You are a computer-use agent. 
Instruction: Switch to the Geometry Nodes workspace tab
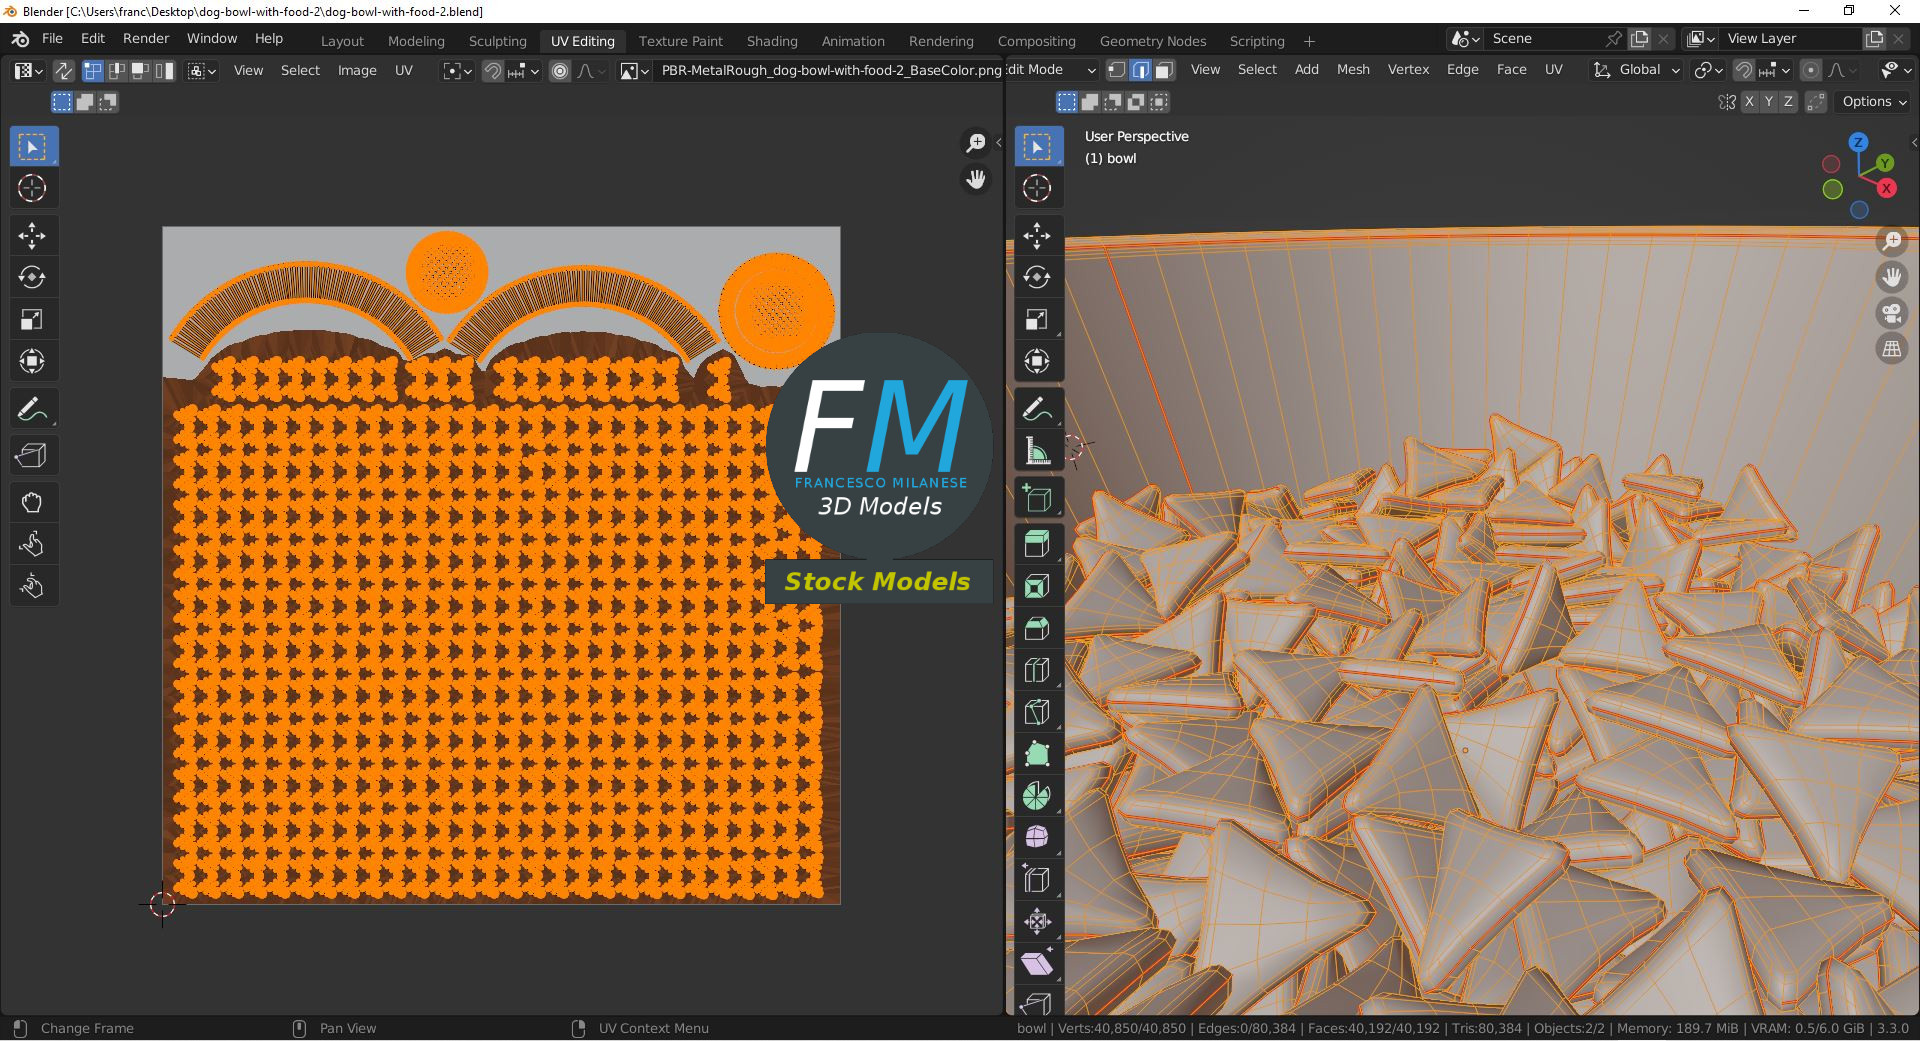click(1152, 41)
